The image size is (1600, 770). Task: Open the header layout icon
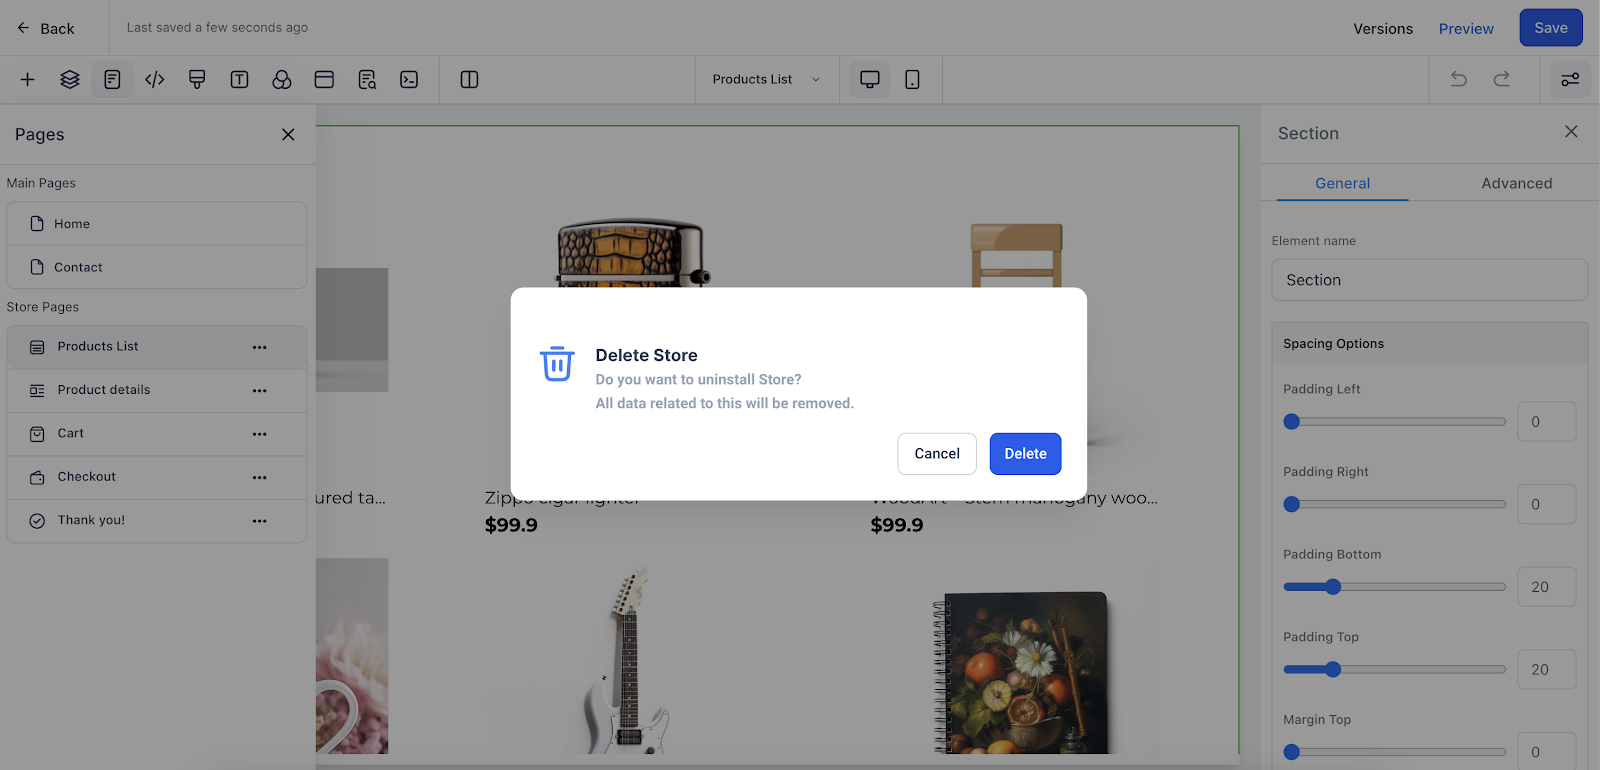[324, 79]
